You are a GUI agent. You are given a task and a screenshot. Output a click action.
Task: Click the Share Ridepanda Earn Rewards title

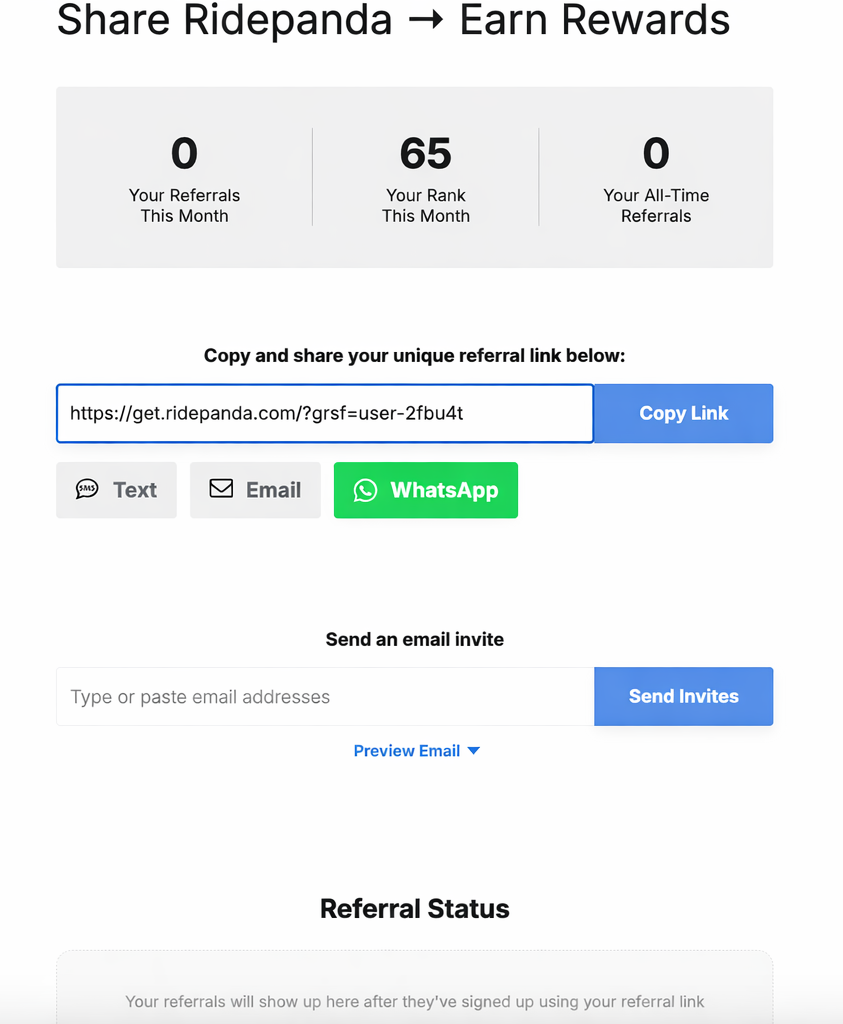(393, 20)
